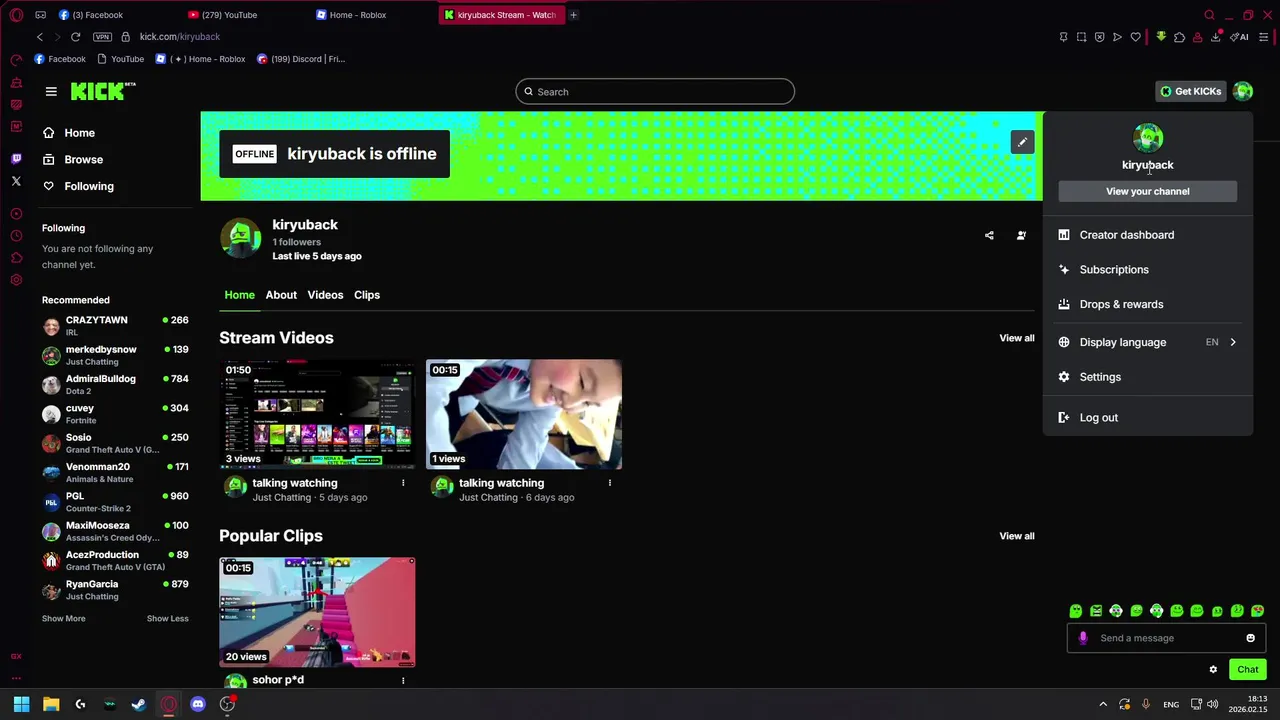This screenshot has height=720, width=1280.
Task: Open the emoji picker in chat
Action: [x=1250, y=638]
